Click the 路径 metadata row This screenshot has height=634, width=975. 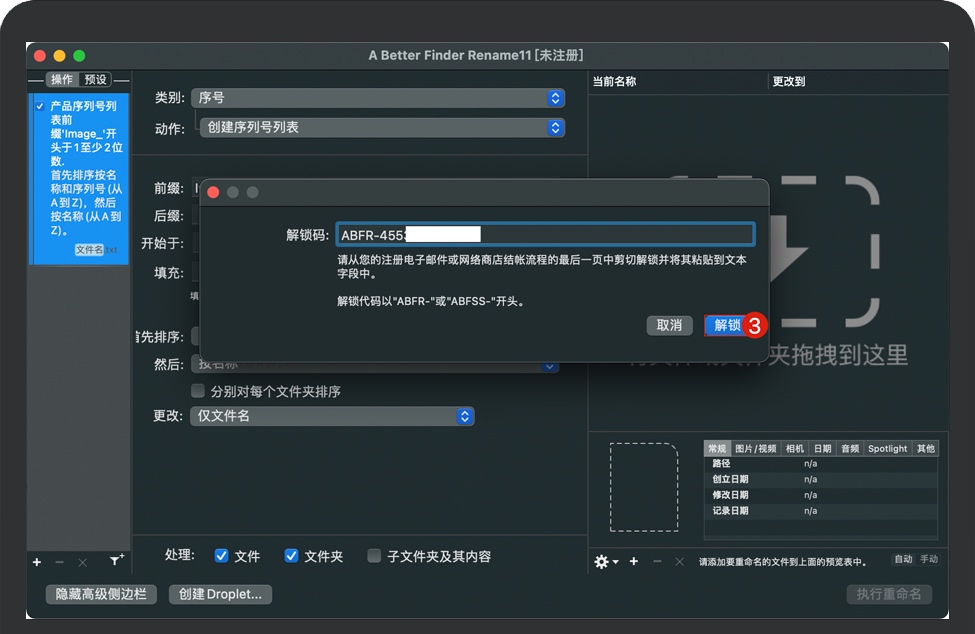pyautogui.click(x=821, y=464)
